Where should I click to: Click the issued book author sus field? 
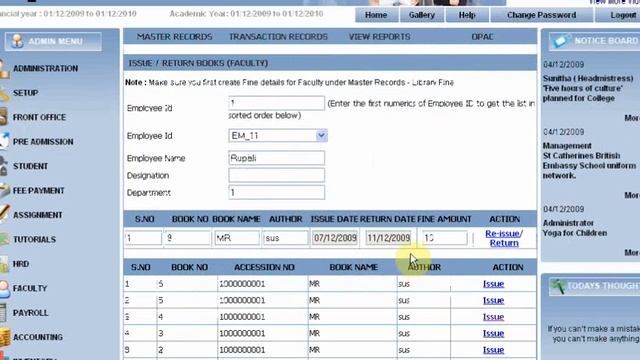point(285,238)
